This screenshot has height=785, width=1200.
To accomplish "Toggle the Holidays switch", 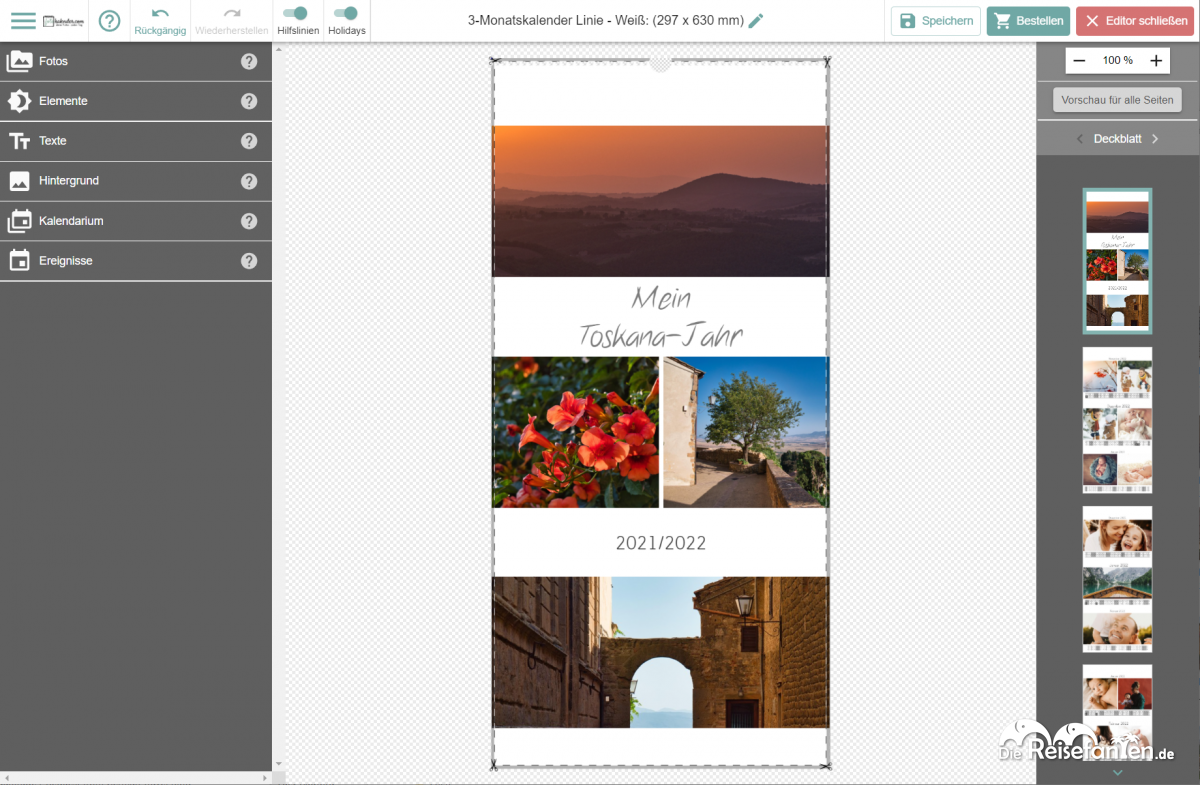I will click(x=346, y=14).
